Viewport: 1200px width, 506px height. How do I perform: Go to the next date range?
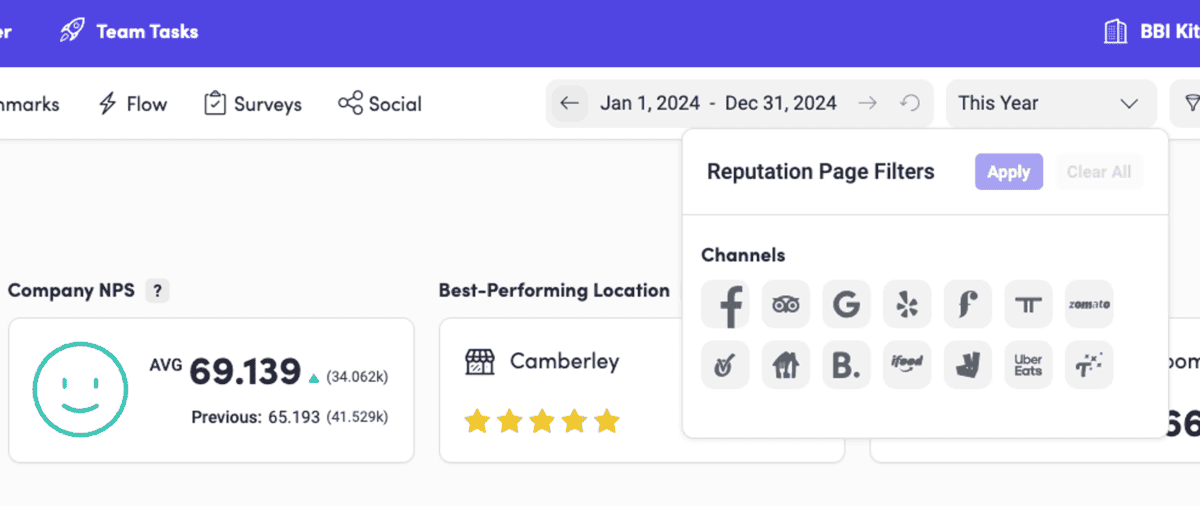point(868,103)
